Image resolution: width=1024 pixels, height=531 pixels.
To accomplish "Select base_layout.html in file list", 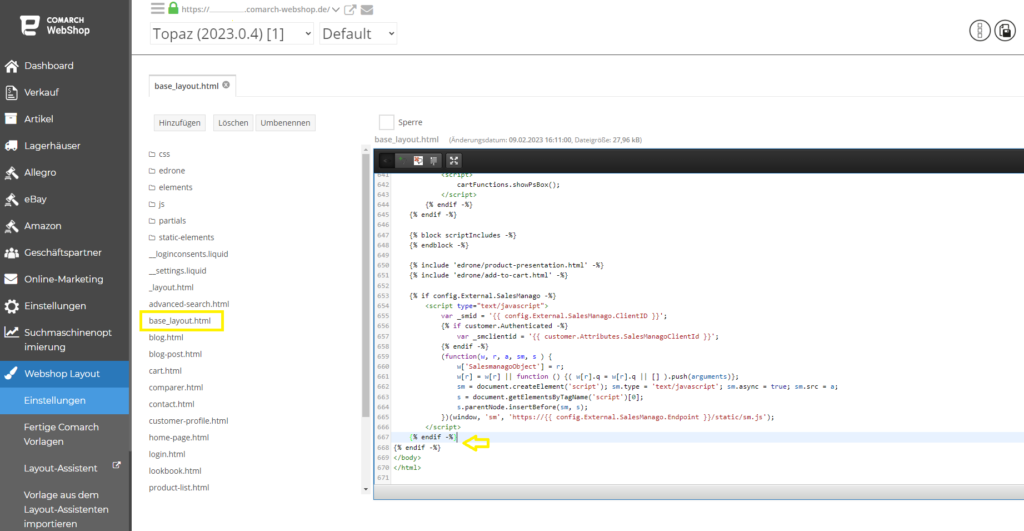I will 180,321.
